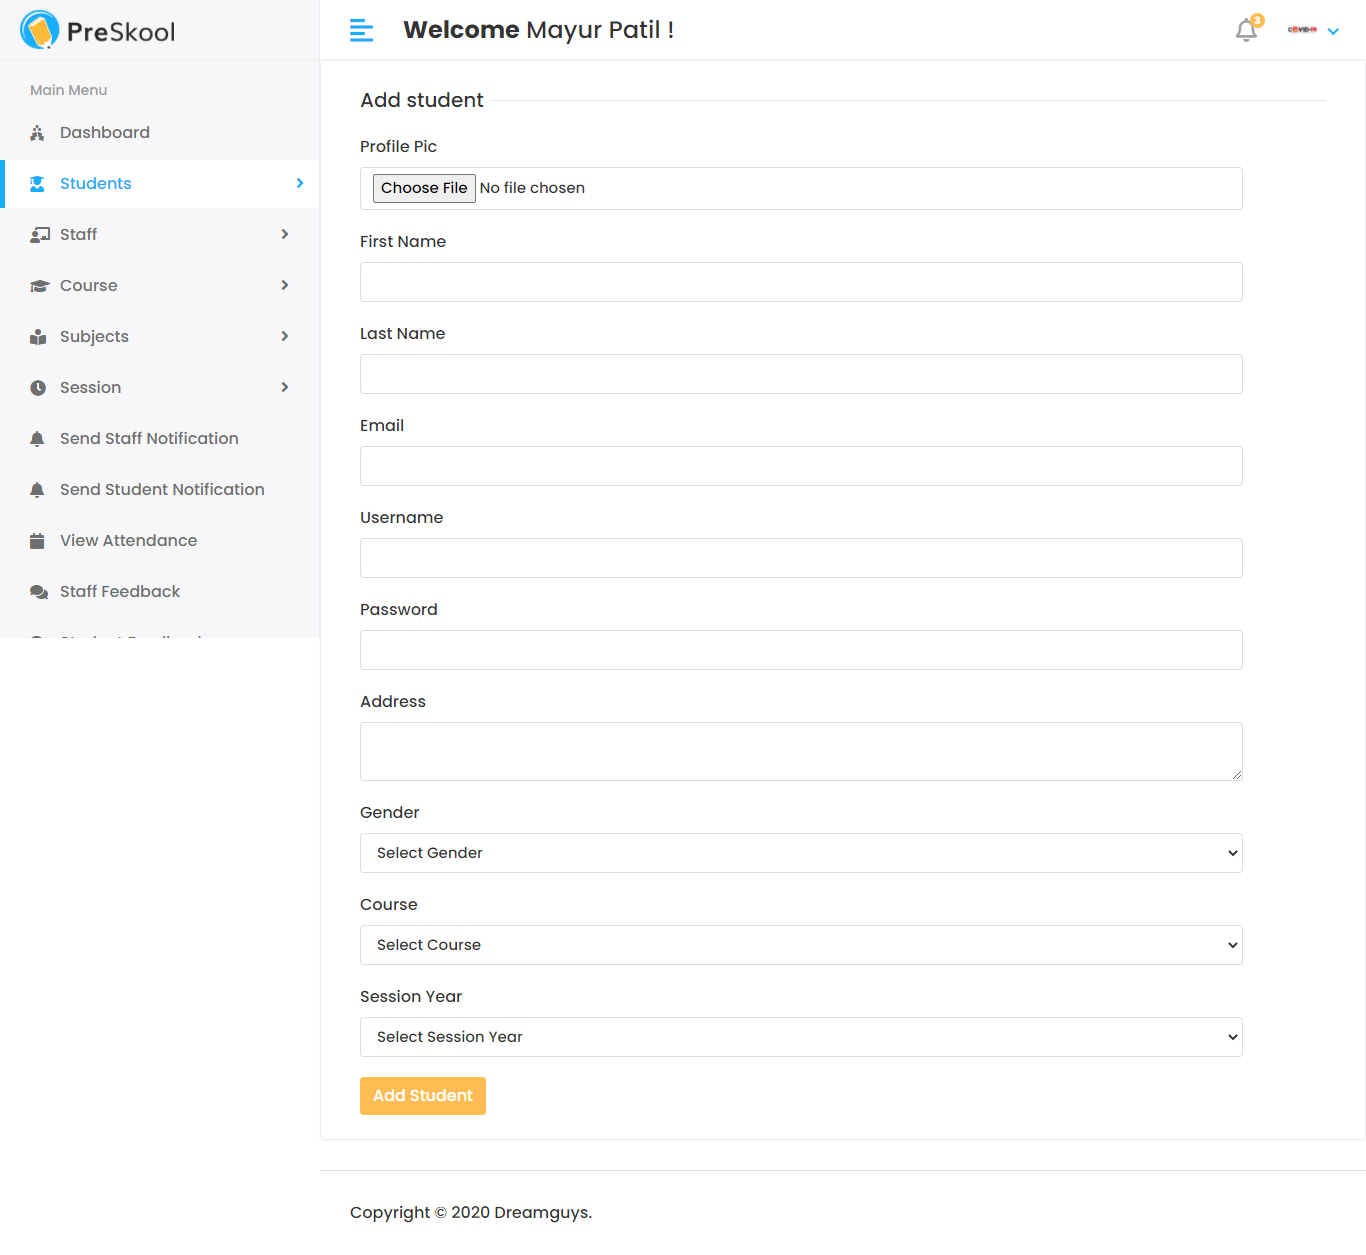Open the Select Session Year dropdown
Image resolution: width=1366 pixels, height=1255 pixels.
coord(801,1037)
